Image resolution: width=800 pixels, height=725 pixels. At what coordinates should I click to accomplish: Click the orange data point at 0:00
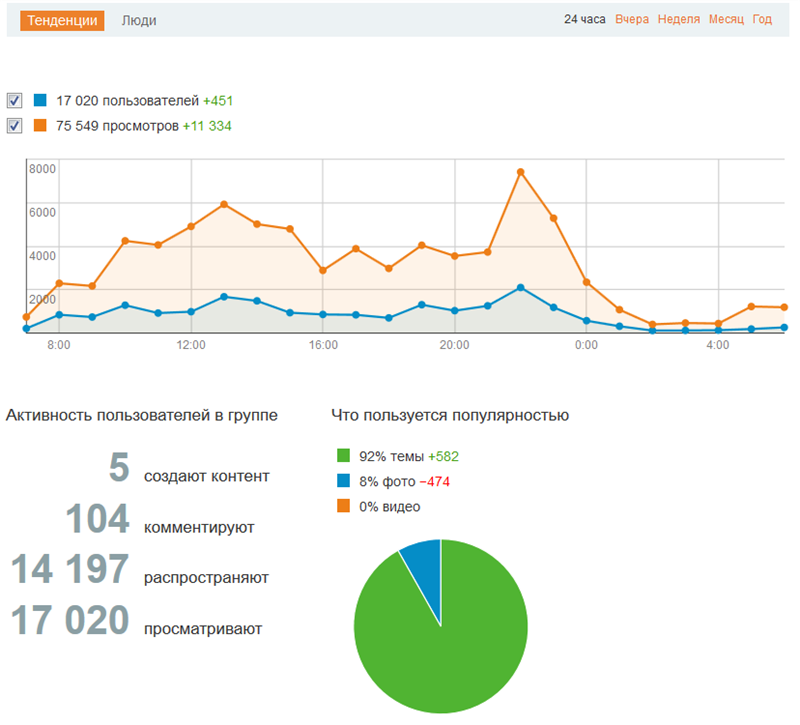point(586,282)
